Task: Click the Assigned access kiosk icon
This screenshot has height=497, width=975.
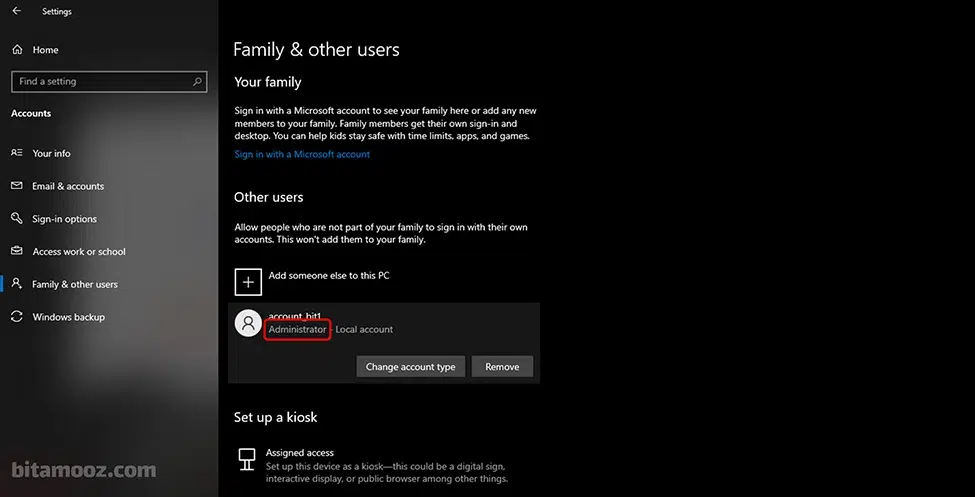Action: pos(247,459)
